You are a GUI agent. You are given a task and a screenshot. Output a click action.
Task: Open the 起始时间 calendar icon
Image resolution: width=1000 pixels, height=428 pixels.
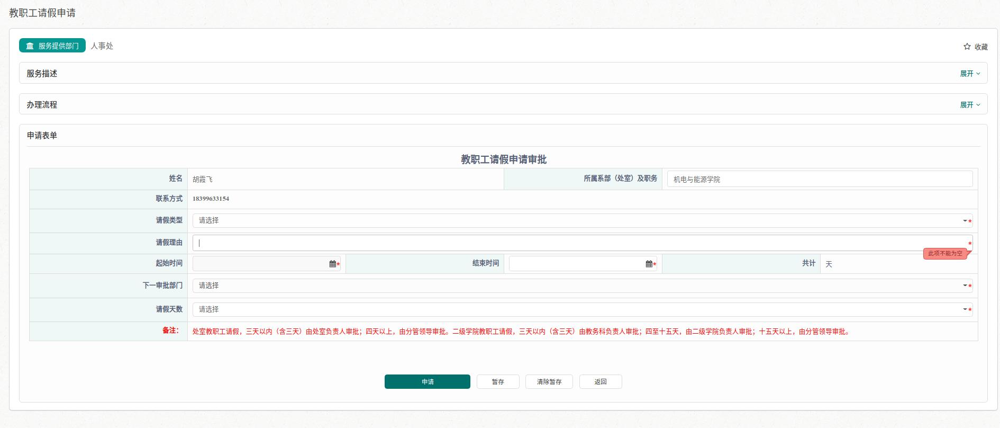[x=333, y=264]
